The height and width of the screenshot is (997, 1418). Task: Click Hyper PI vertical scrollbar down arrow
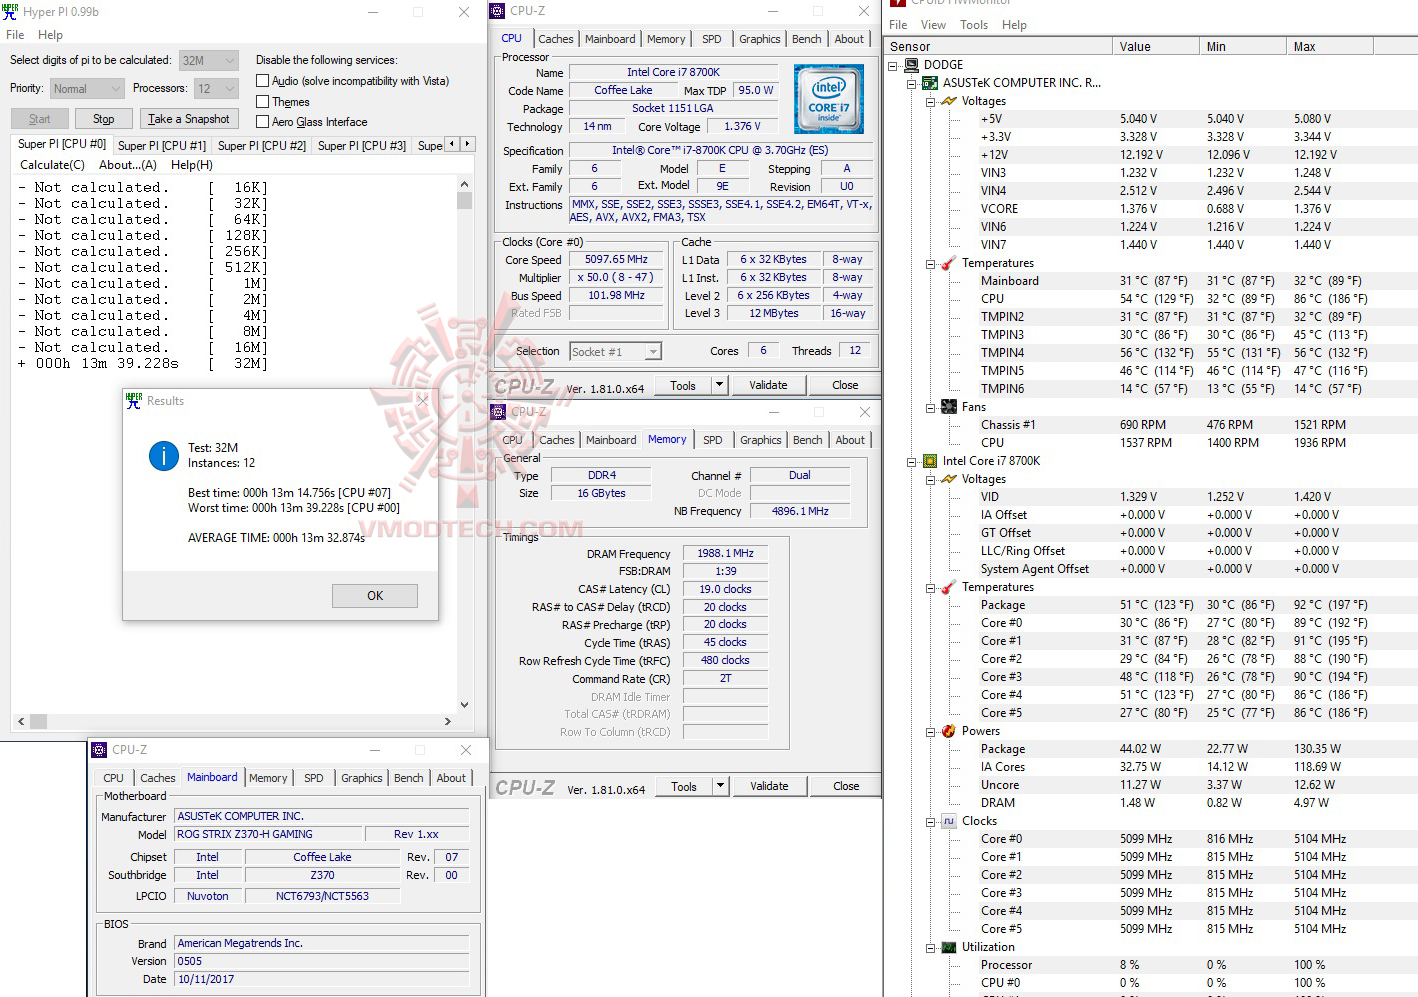click(464, 705)
